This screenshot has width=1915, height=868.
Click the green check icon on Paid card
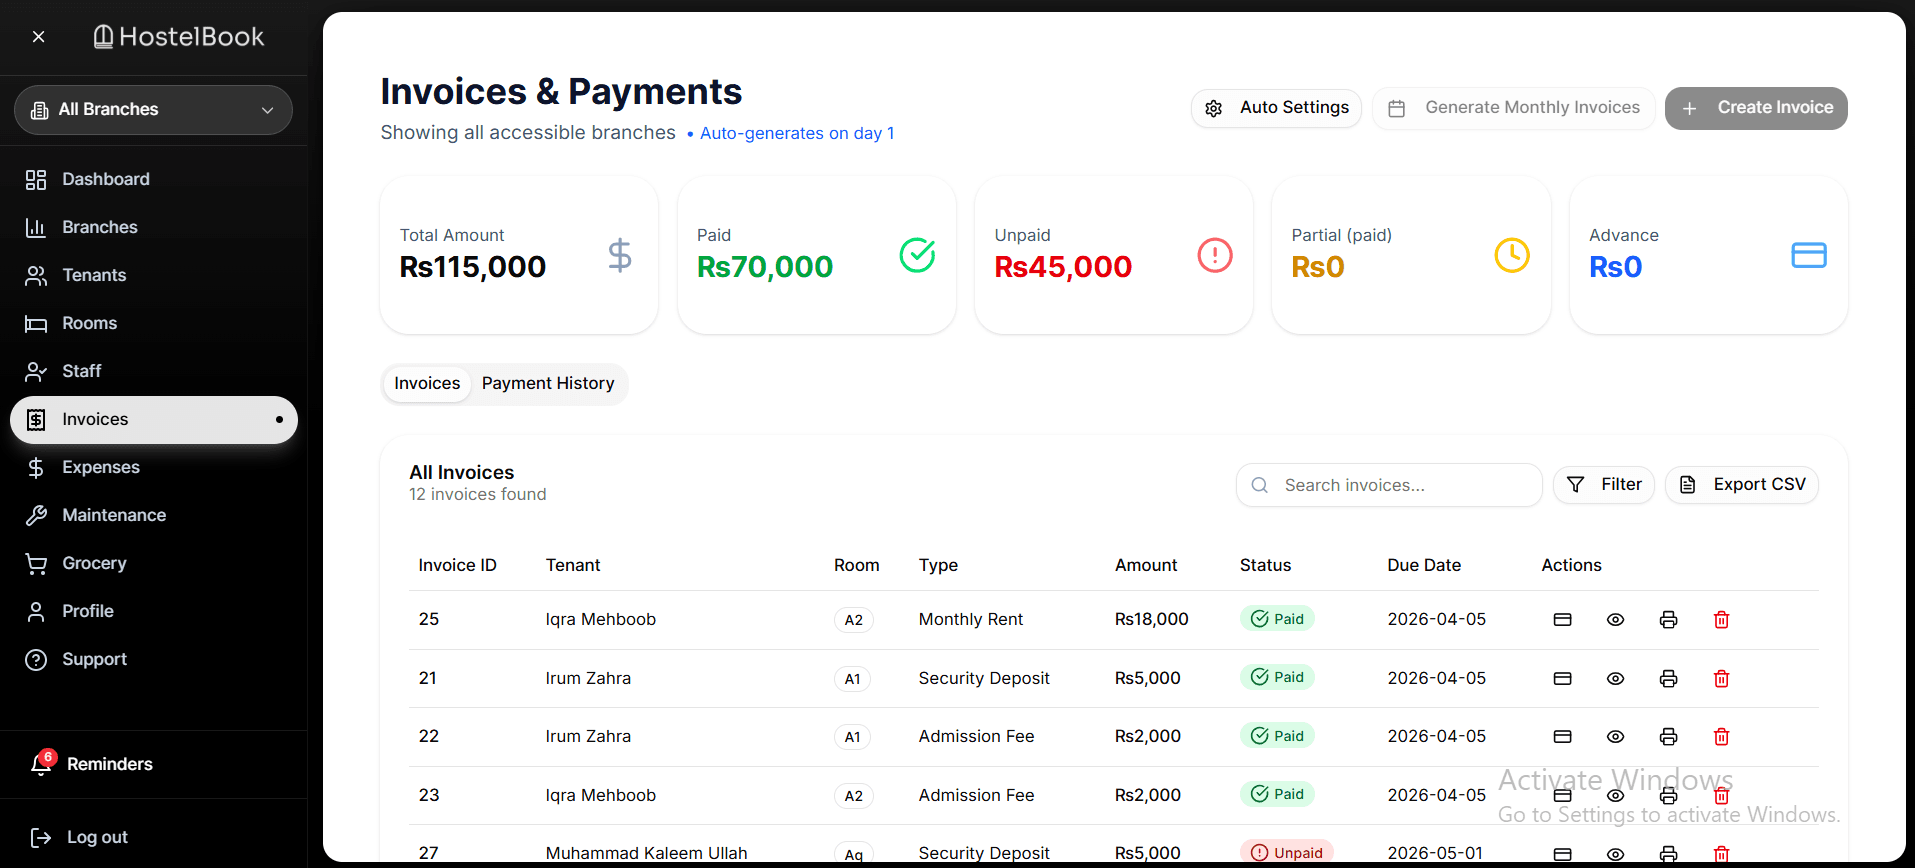[917, 255]
